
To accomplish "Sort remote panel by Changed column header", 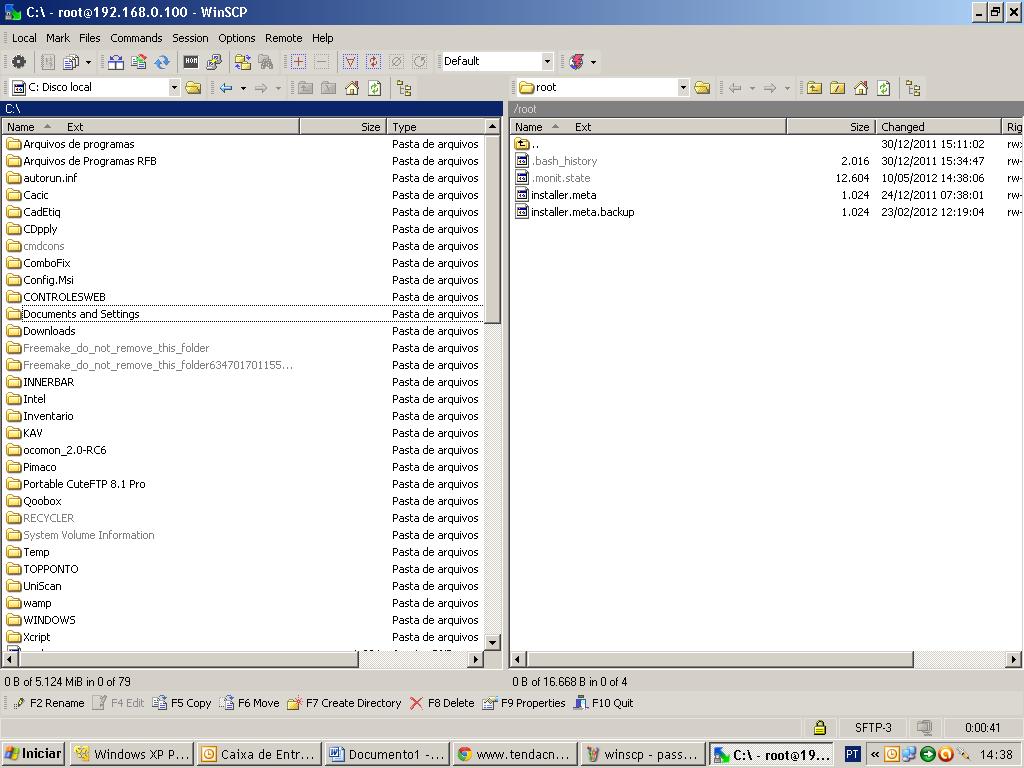I will point(938,127).
